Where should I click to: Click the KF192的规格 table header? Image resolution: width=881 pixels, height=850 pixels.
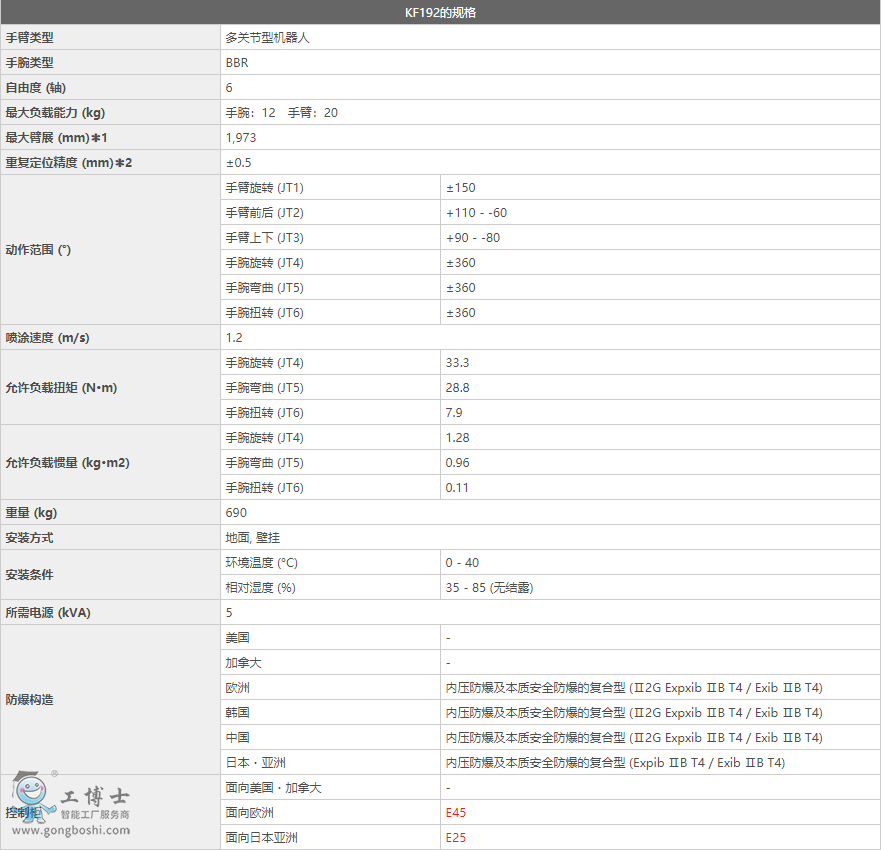tap(440, 12)
